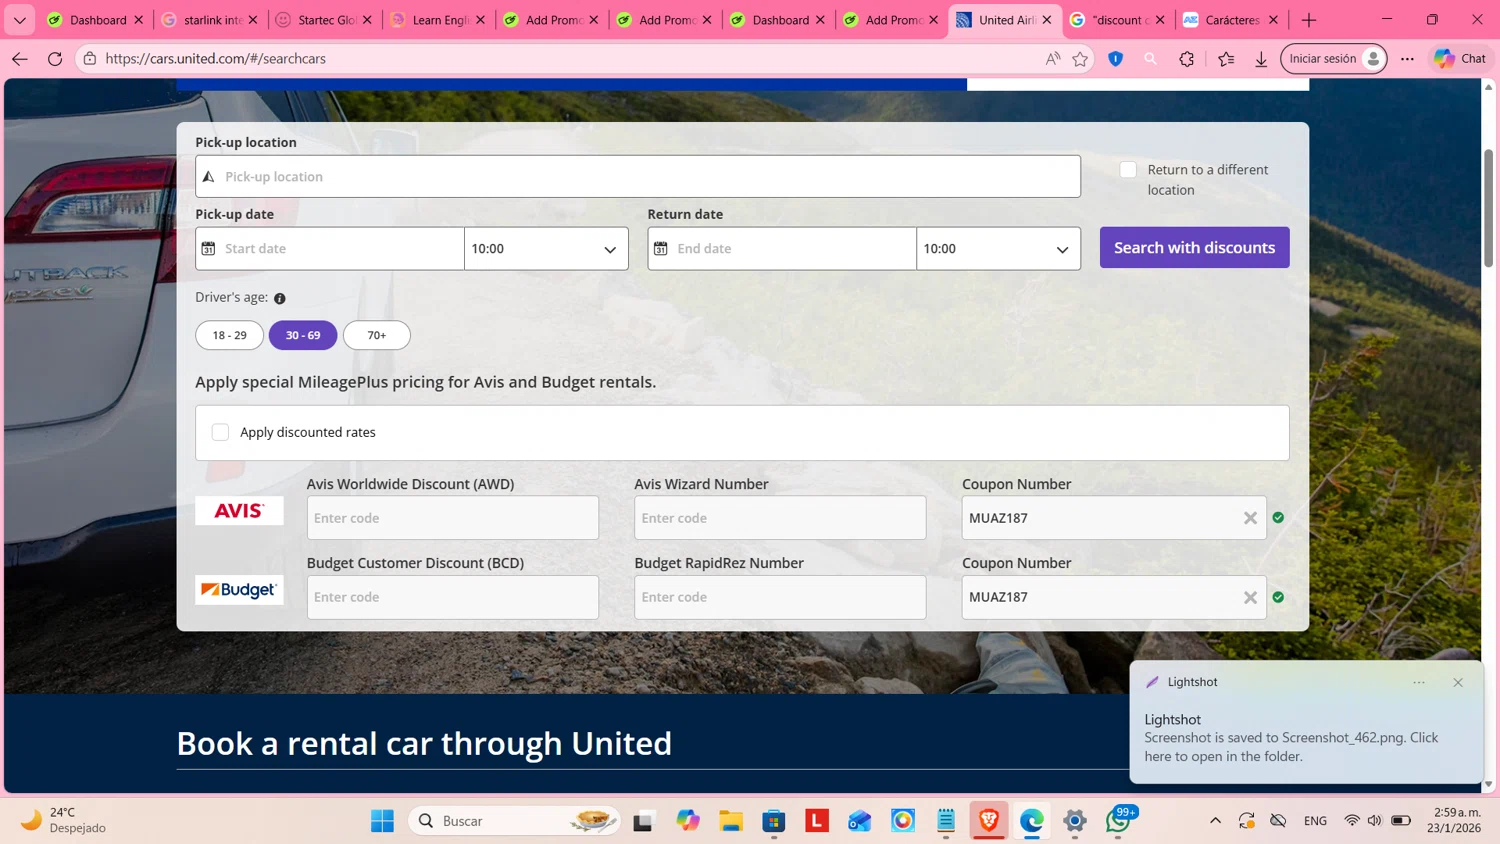Open End date calendar field
Image resolution: width=1500 pixels, height=844 pixels.
pyautogui.click(x=782, y=248)
